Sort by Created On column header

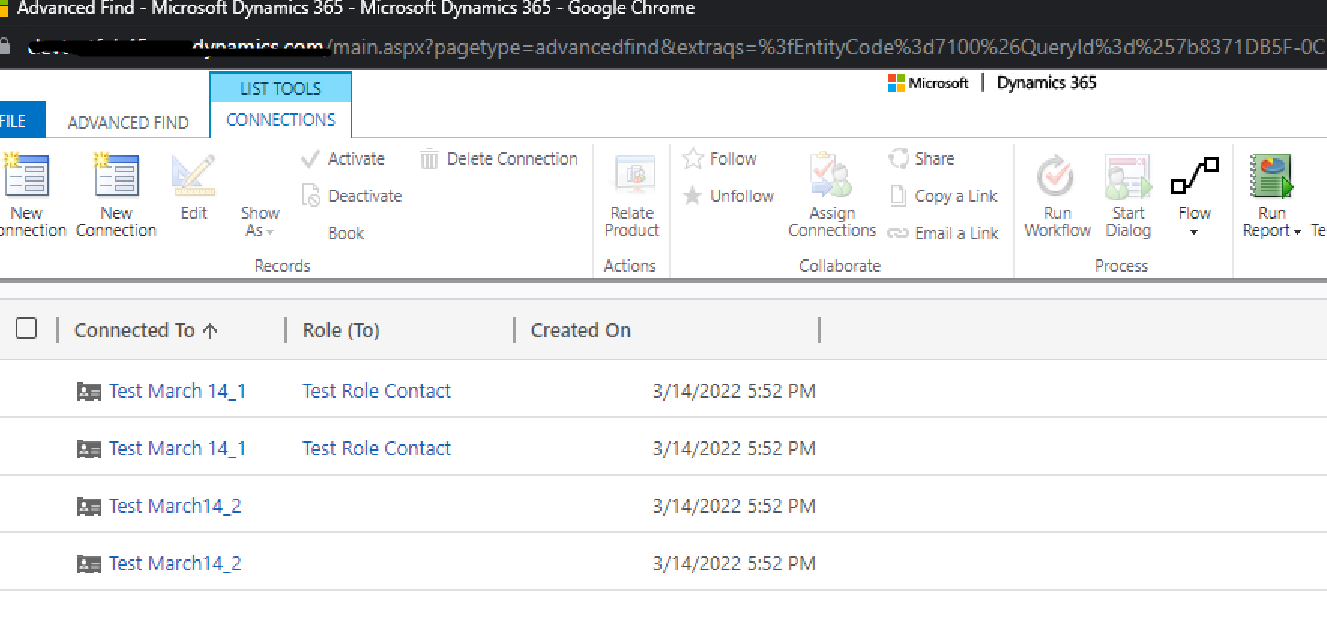click(581, 330)
